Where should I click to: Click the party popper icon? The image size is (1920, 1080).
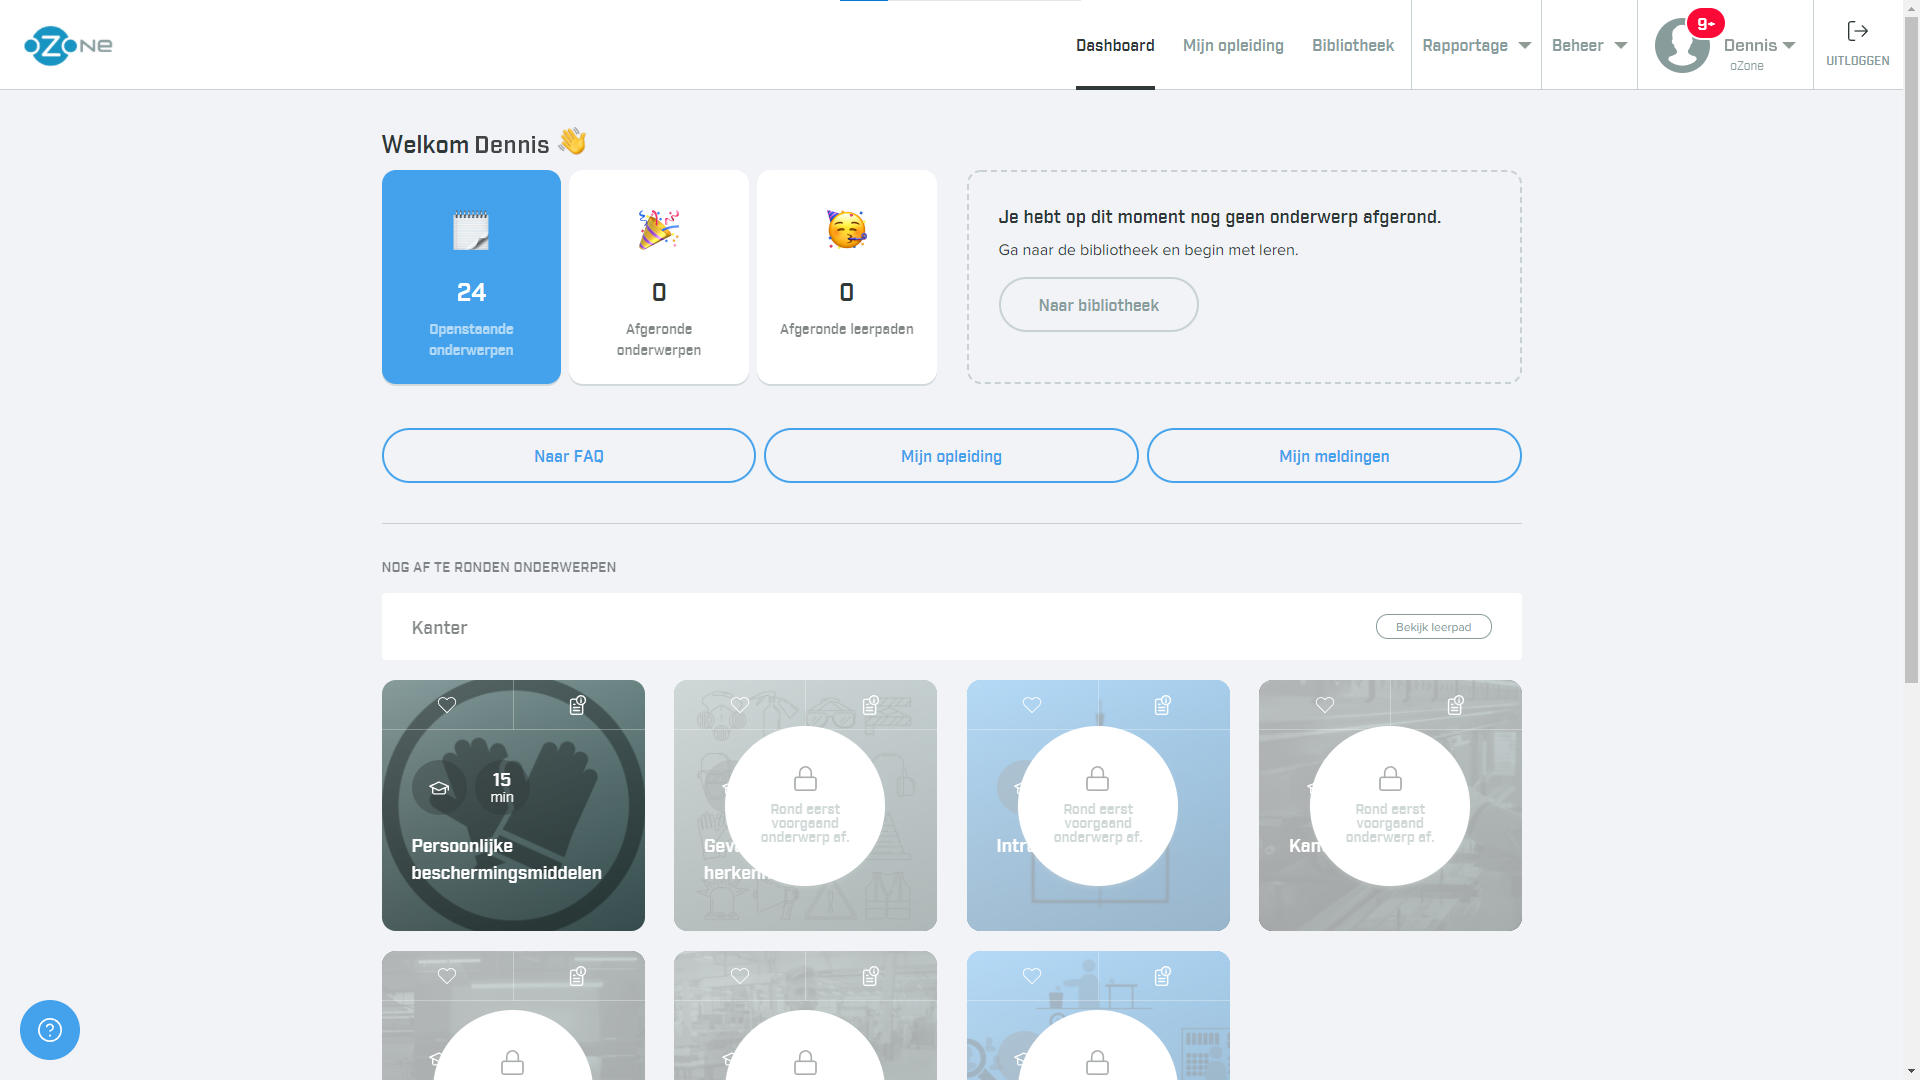[x=659, y=230]
